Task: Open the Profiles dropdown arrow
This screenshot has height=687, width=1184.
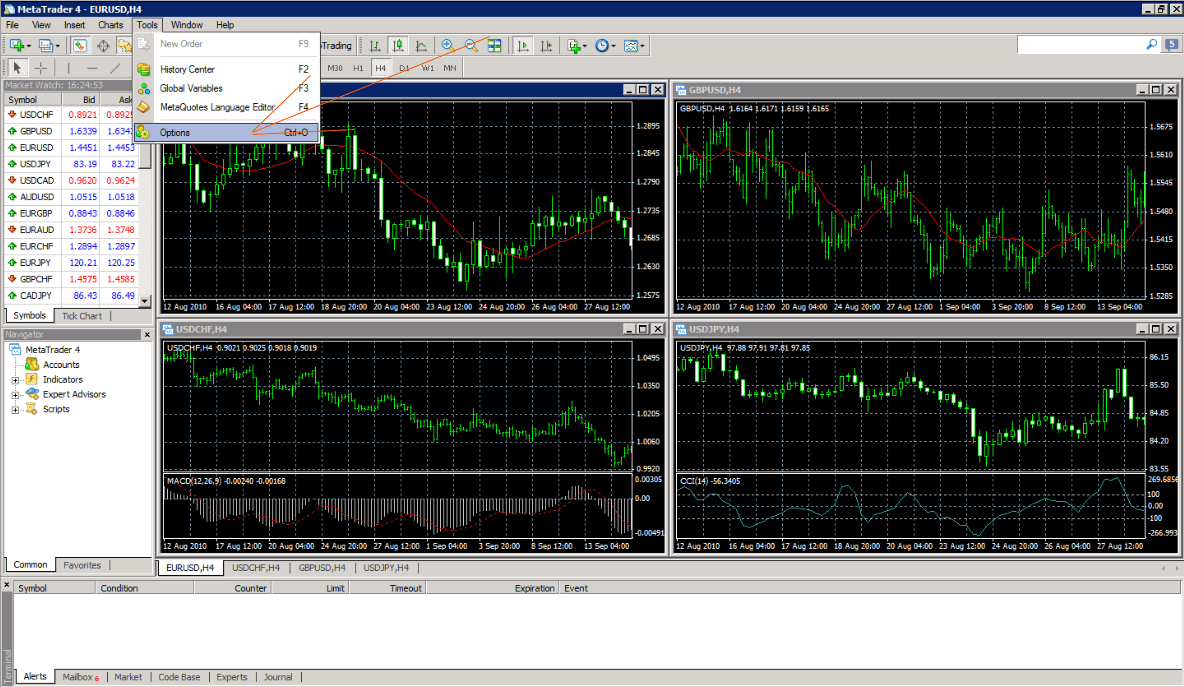Action: 57,47
